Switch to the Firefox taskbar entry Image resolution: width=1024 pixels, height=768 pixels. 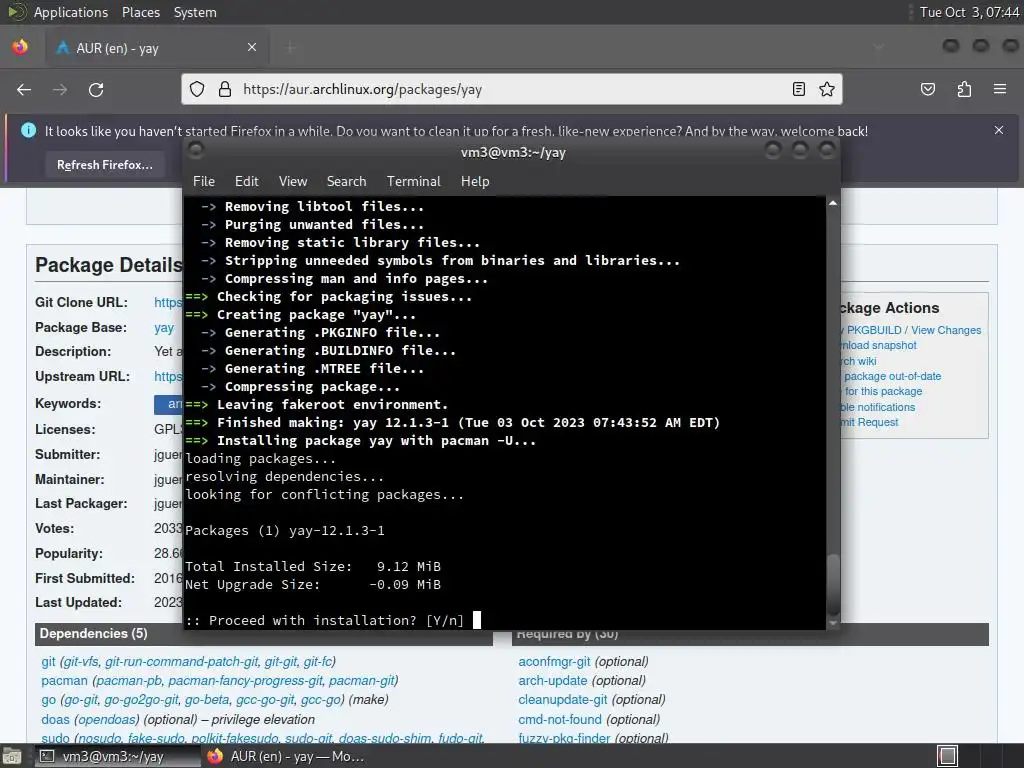[x=286, y=756]
